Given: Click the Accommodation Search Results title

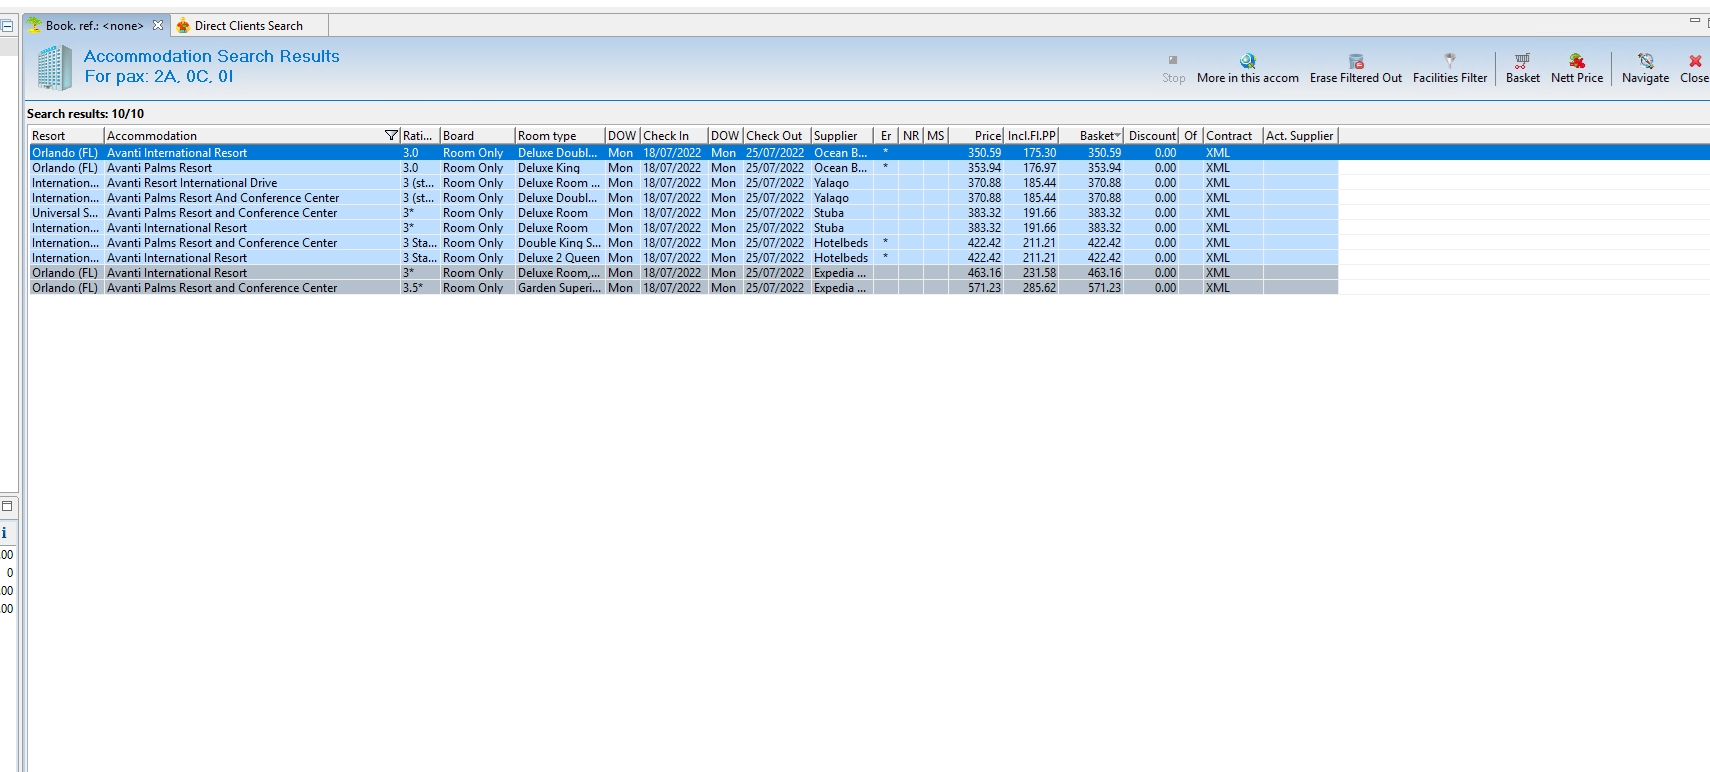Looking at the screenshot, I should pyautogui.click(x=212, y=56).
